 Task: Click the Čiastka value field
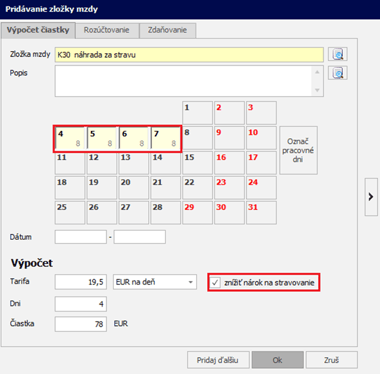point(81,324)
